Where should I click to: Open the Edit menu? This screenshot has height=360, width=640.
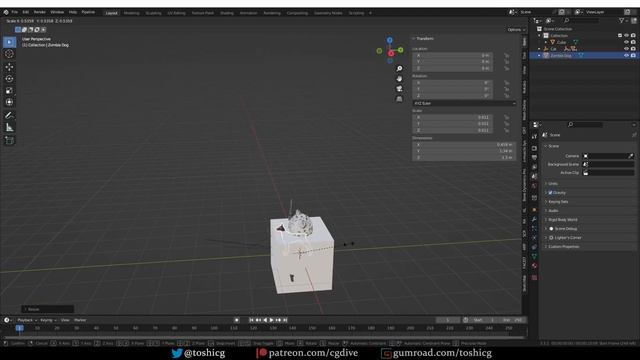click(25, 12)
